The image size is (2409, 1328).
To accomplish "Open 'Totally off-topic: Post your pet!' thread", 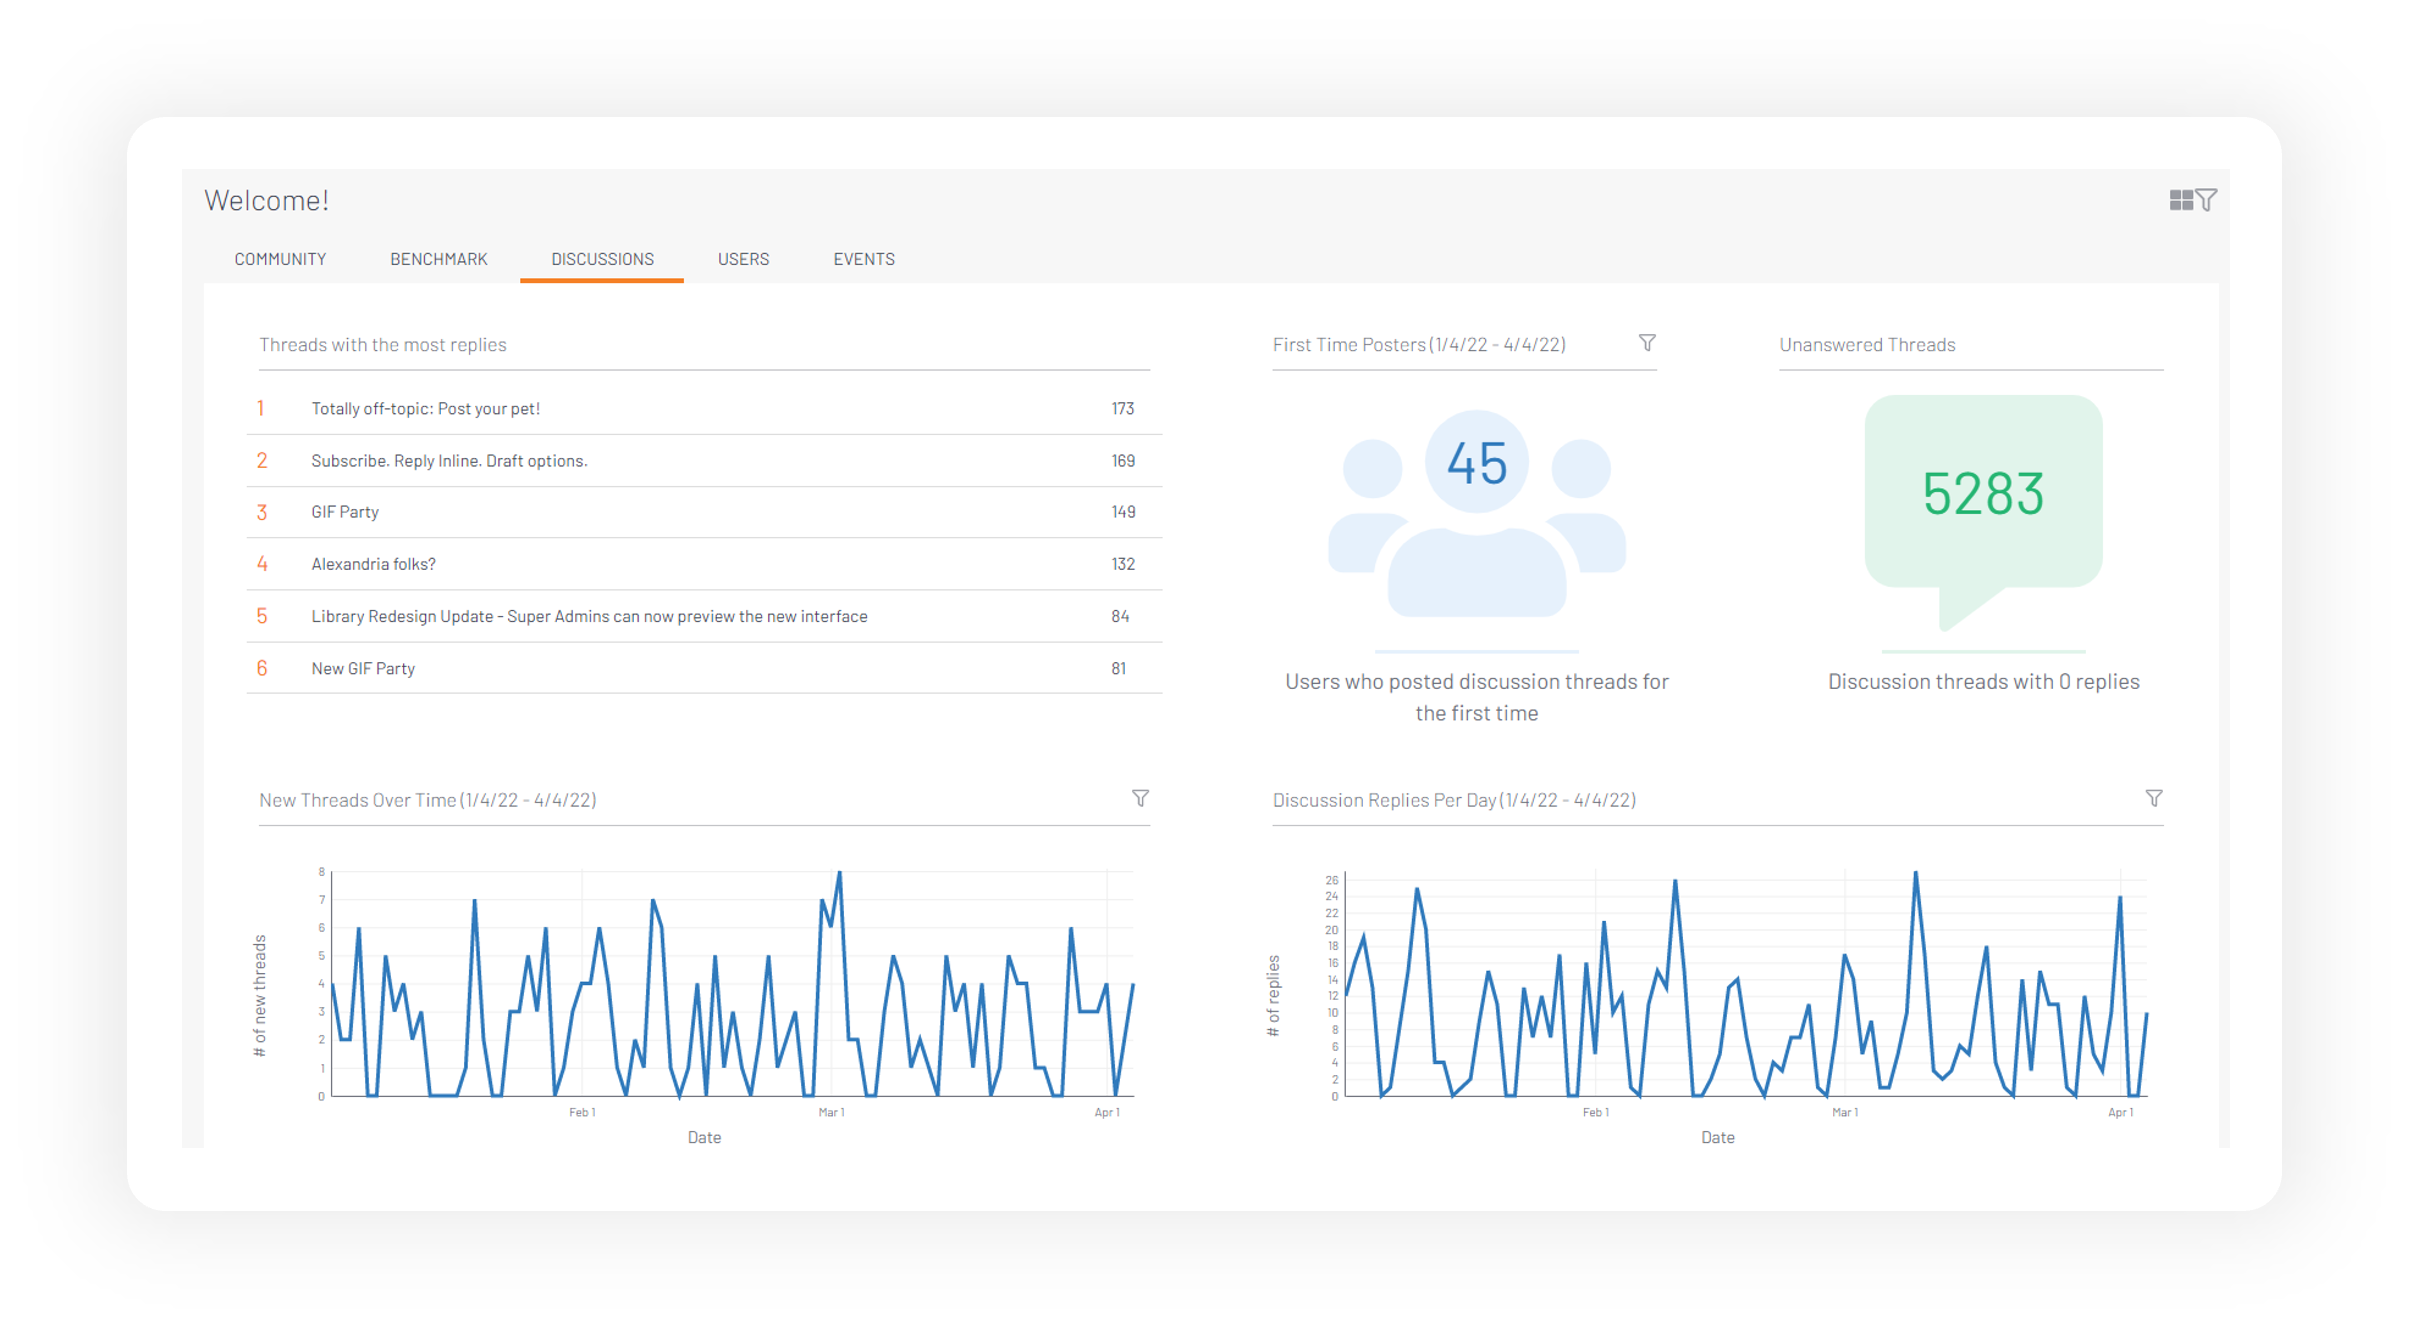I will point(425,408).
